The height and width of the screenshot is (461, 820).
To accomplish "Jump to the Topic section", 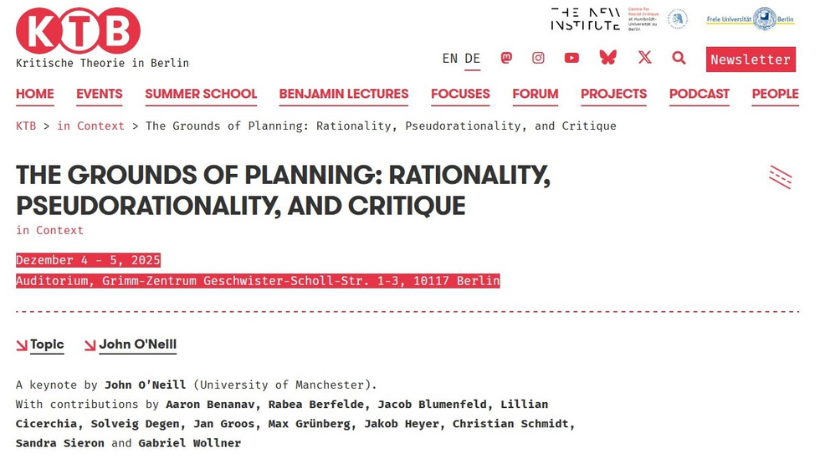I will click(46, 345).
